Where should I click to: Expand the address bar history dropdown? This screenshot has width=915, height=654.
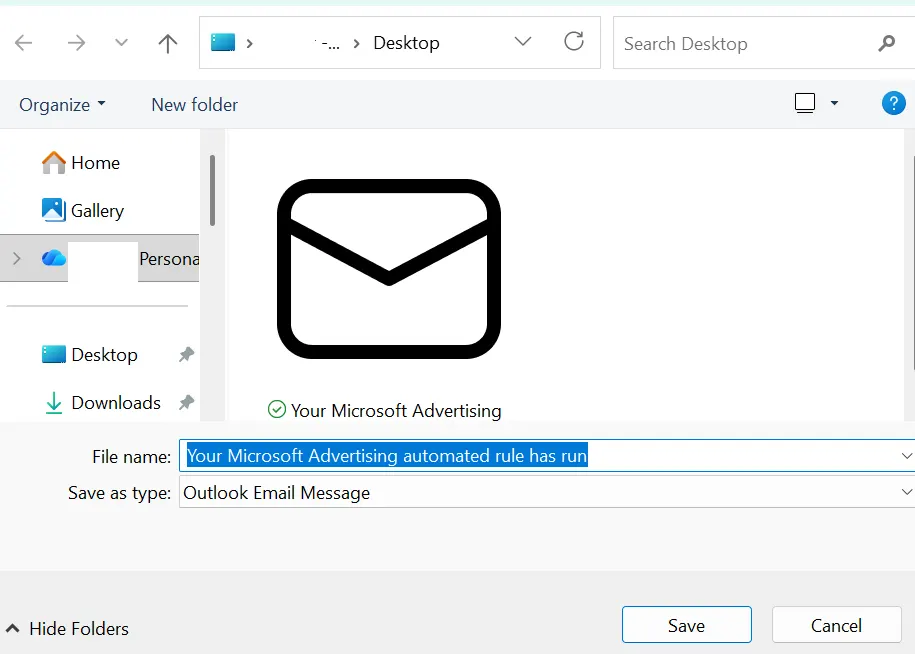tap(522, 42)
